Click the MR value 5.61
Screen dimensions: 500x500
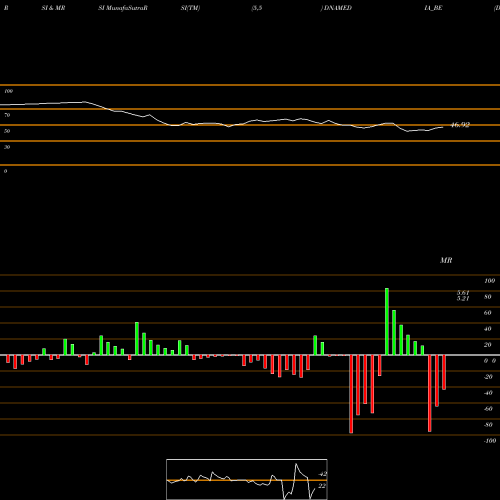463,293
